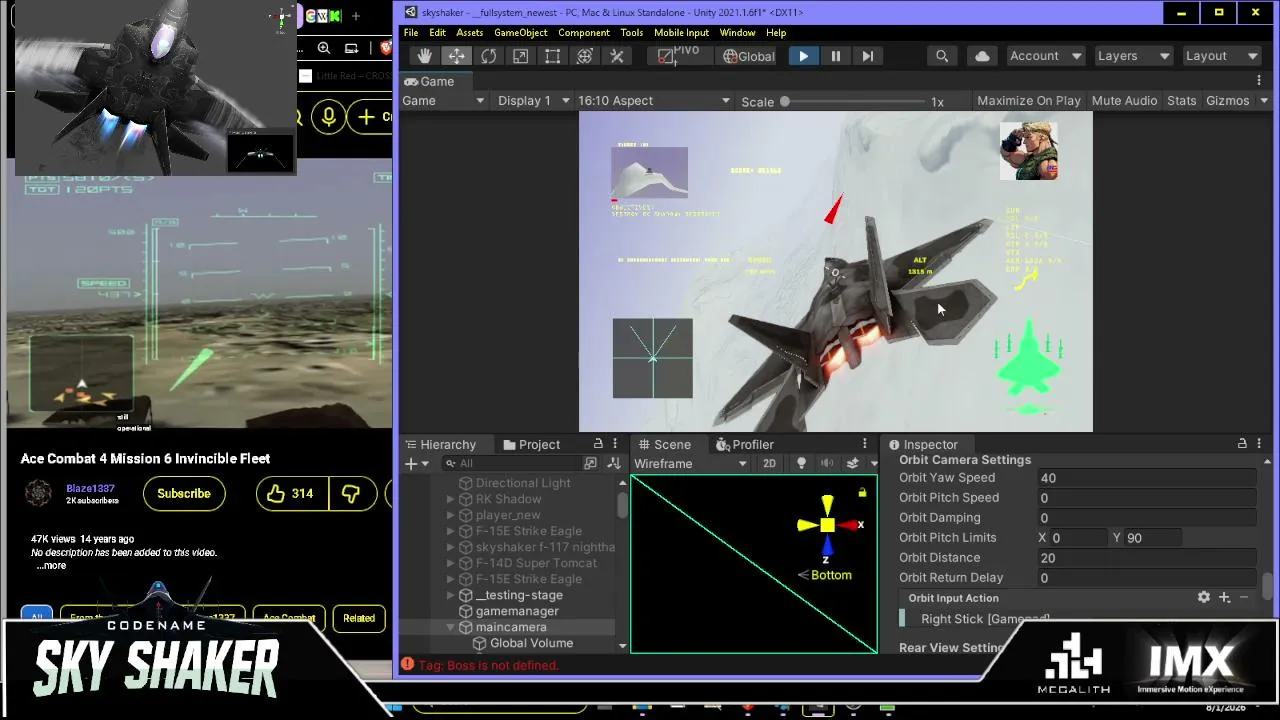The height and width of the screenshot is (720, 1280).
Task: Expand video description with ...more
Action: click(51, 565)
